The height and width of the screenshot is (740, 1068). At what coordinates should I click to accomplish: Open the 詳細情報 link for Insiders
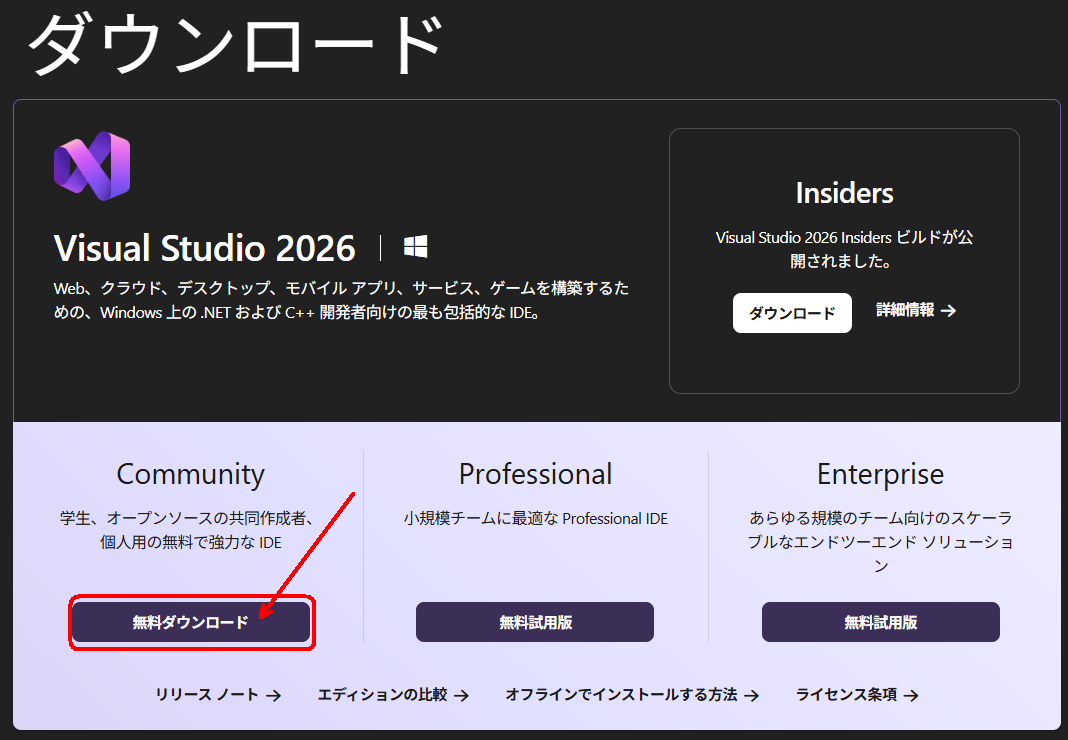click(x=906, y=311)
